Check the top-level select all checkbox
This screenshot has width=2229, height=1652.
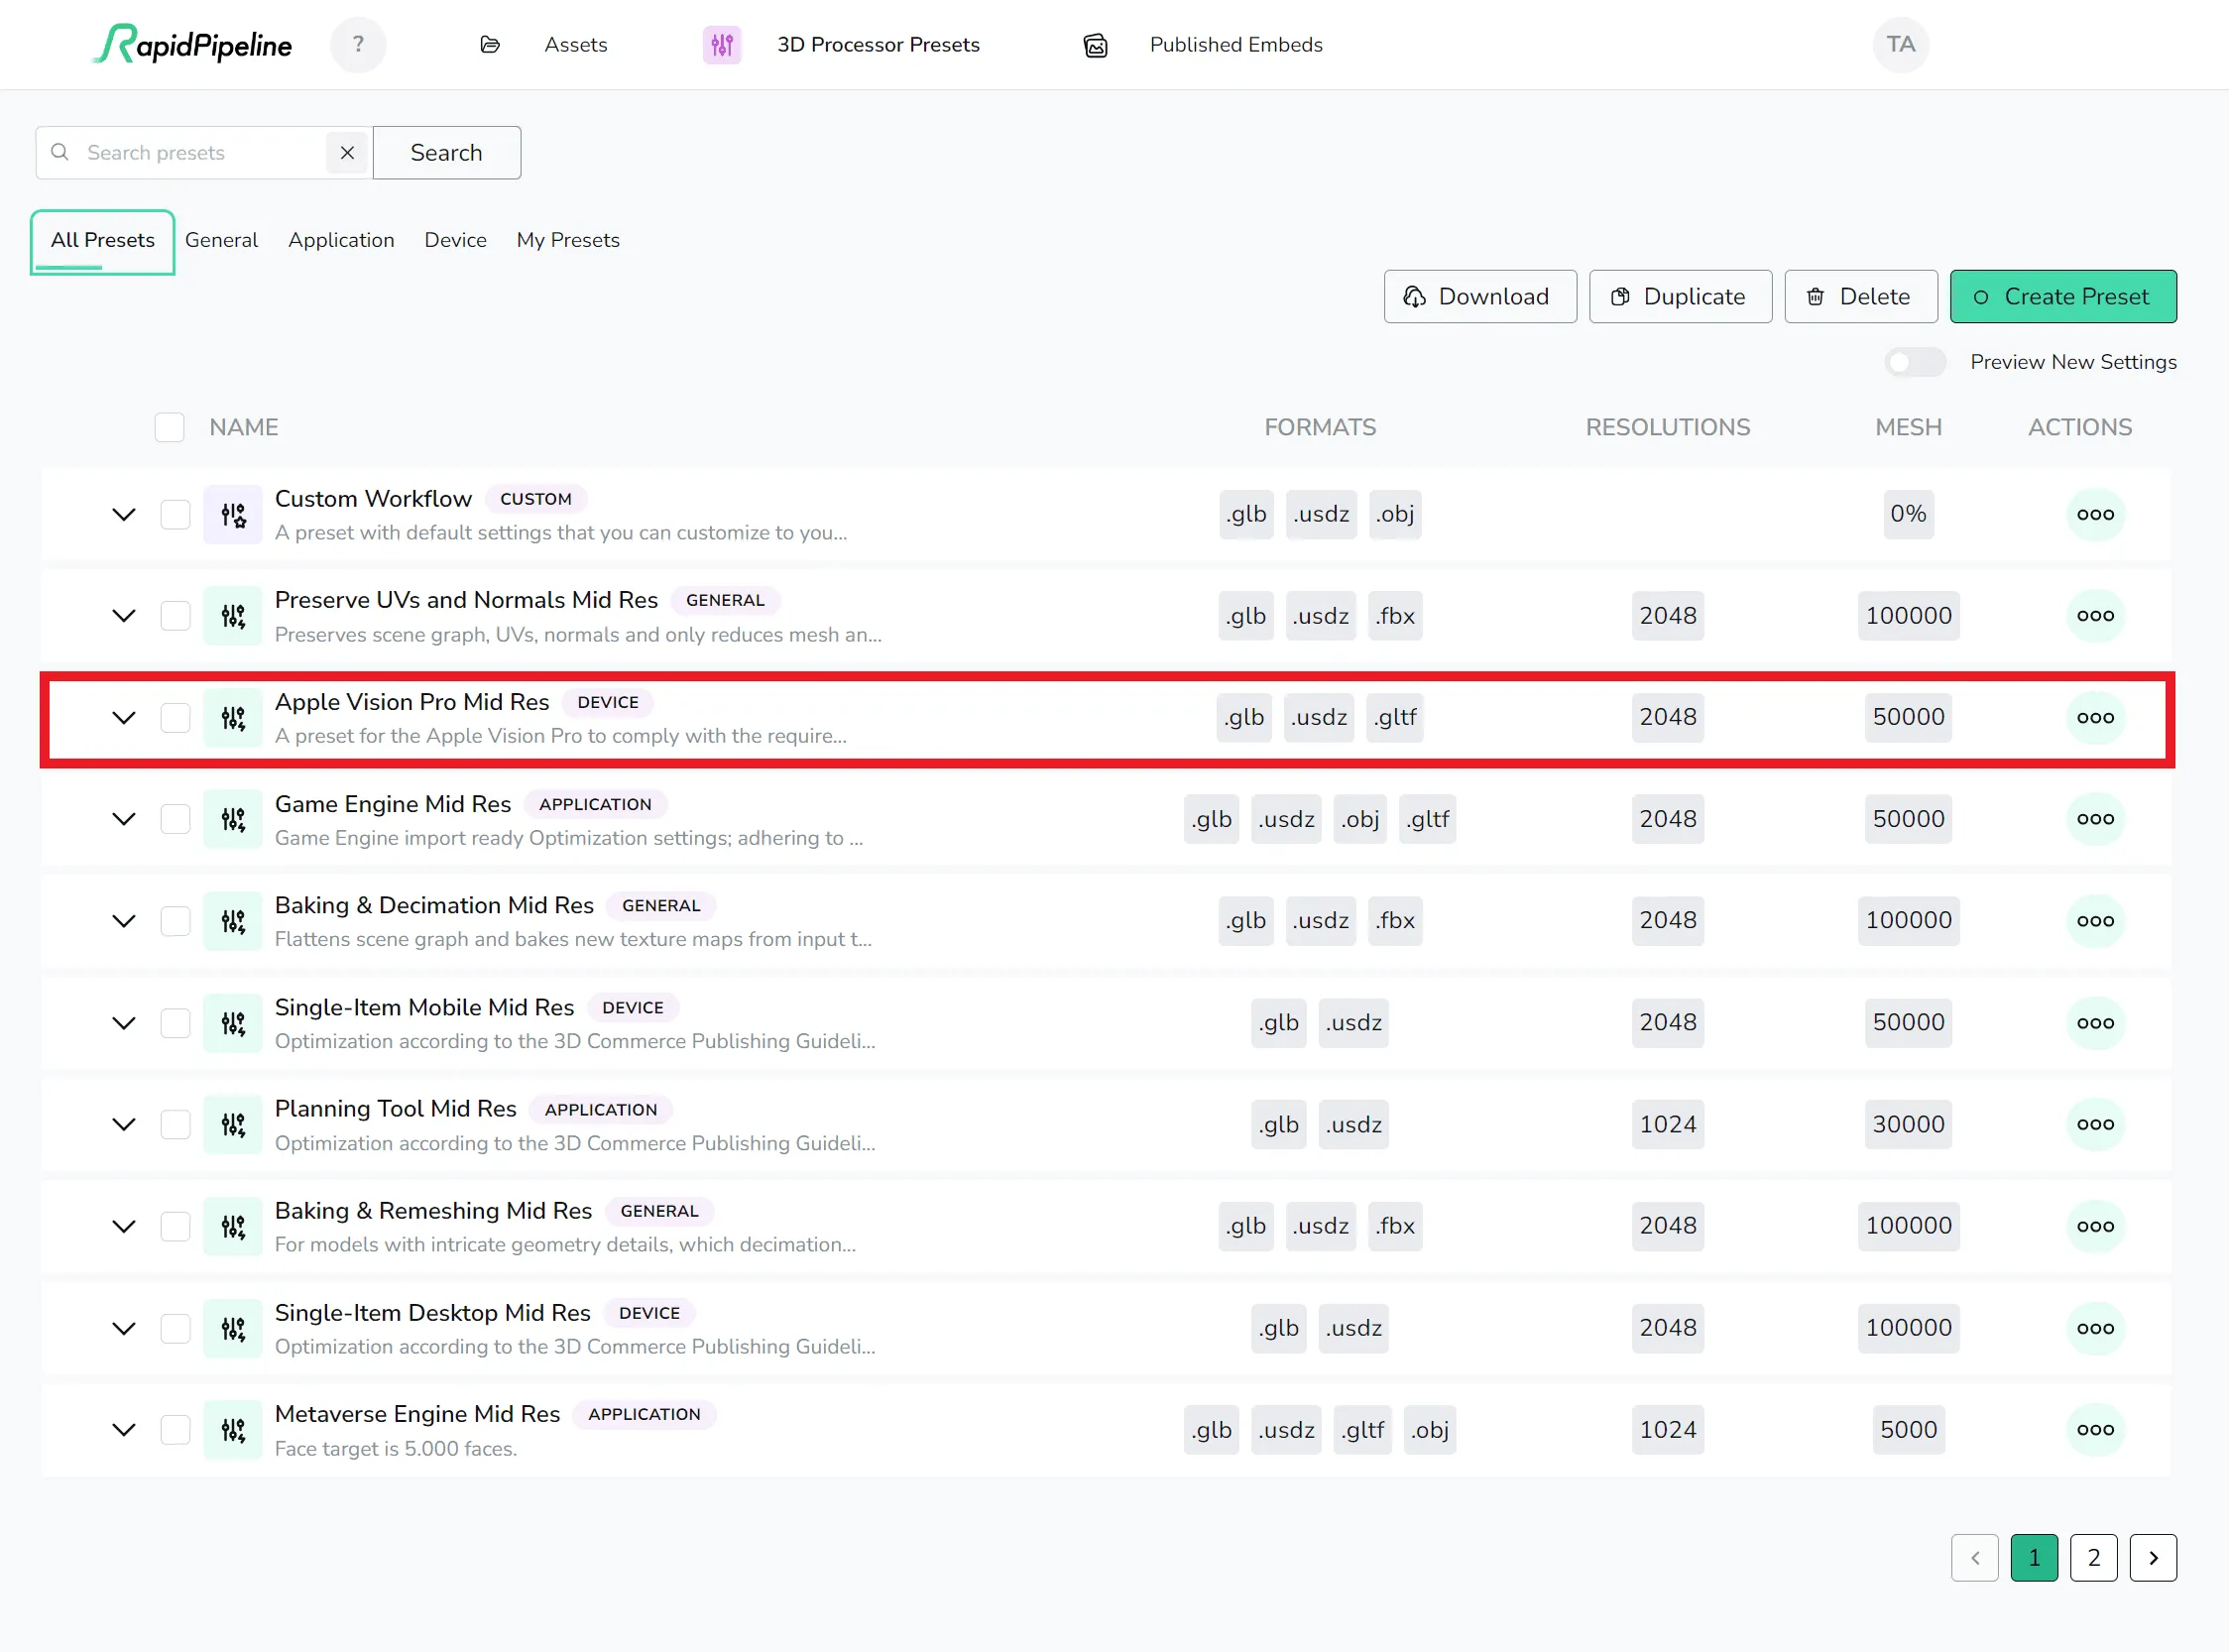click(170, 426)
